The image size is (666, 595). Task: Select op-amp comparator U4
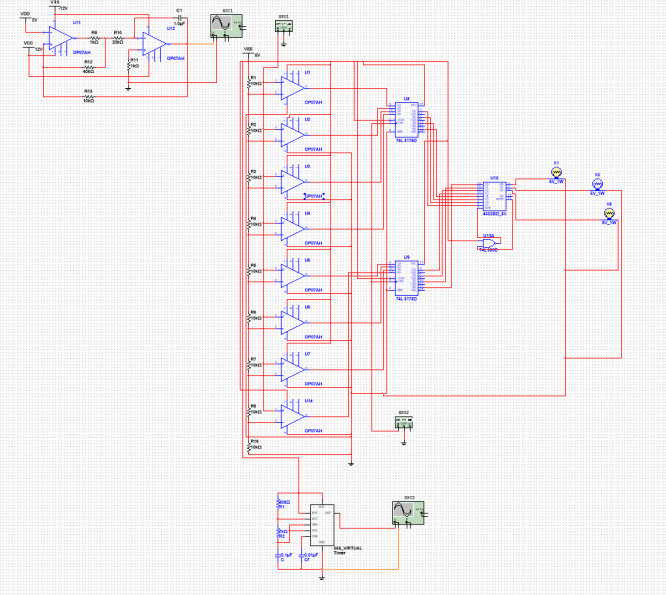[292, 229]
